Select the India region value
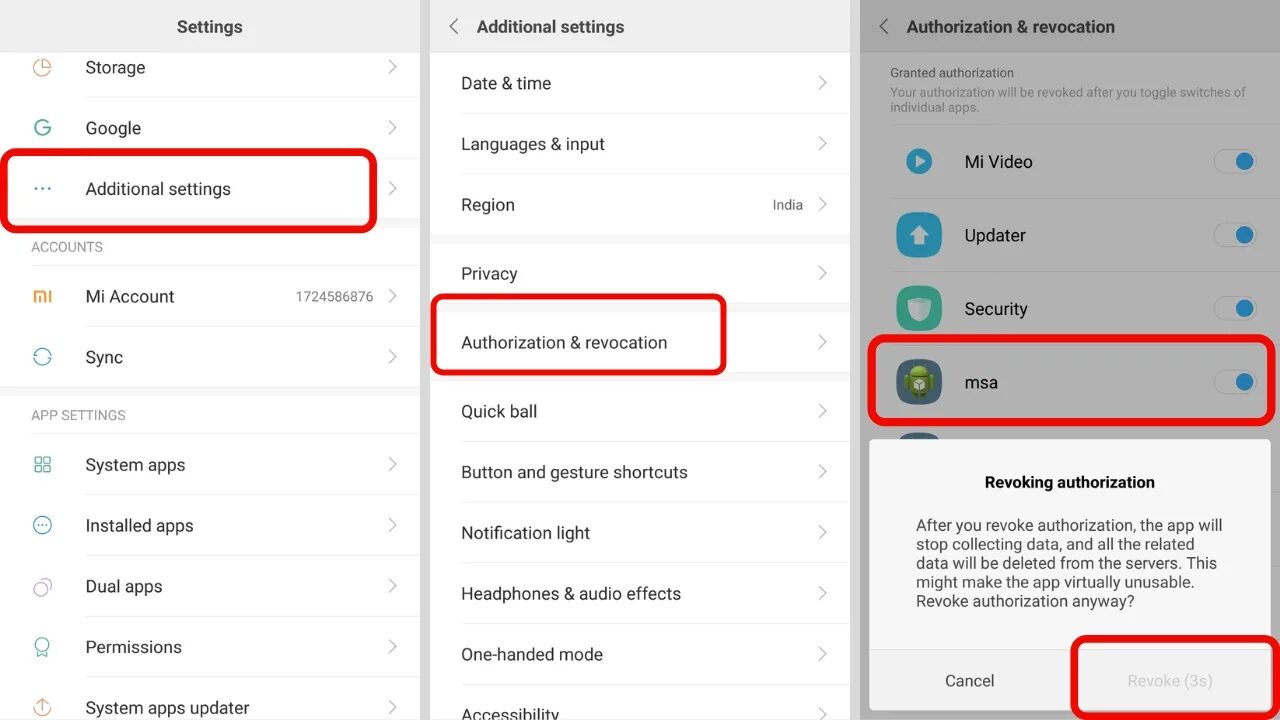This screenshot has height=720, width=1280. coord(787,205)
